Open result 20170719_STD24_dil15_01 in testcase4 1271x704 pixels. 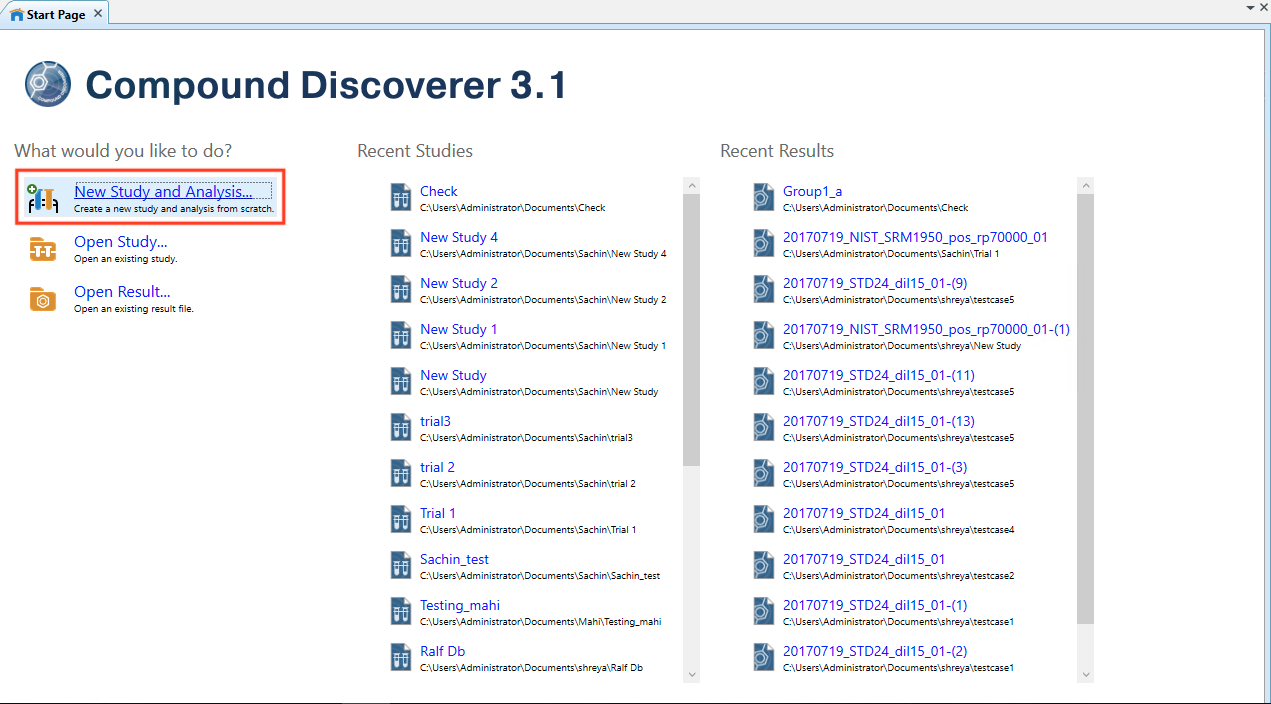click(864, 513)
